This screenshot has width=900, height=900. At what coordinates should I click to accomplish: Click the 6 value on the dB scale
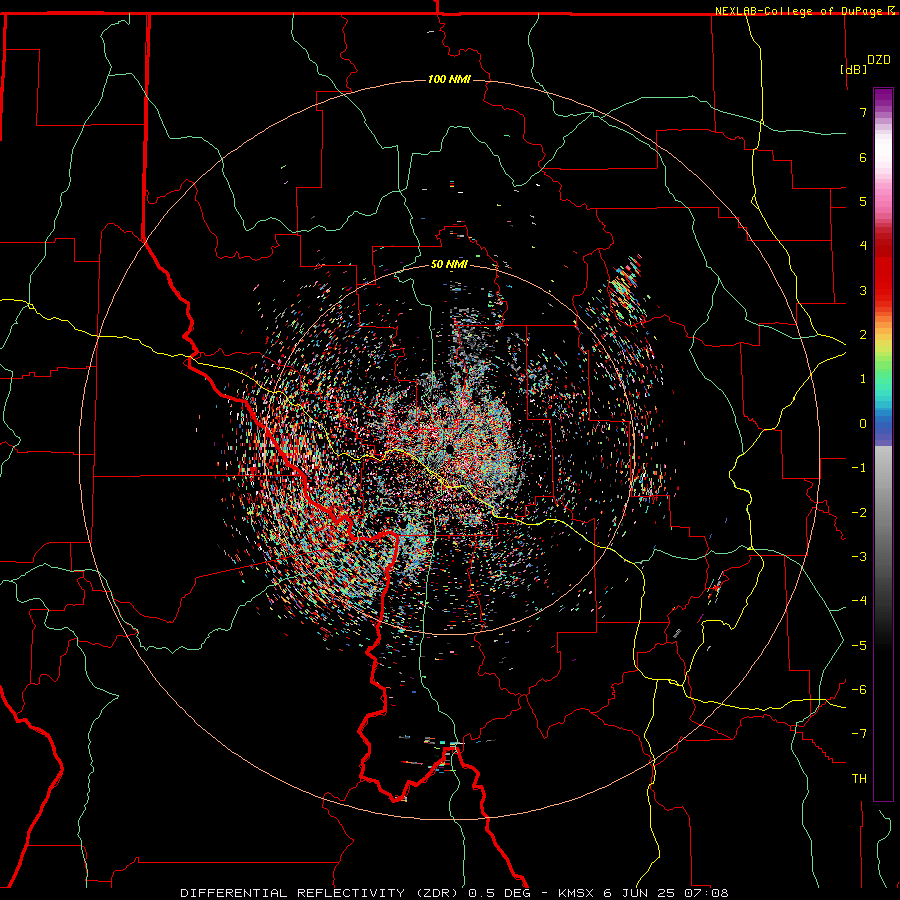pyautogui.click(x=863, y=157)
